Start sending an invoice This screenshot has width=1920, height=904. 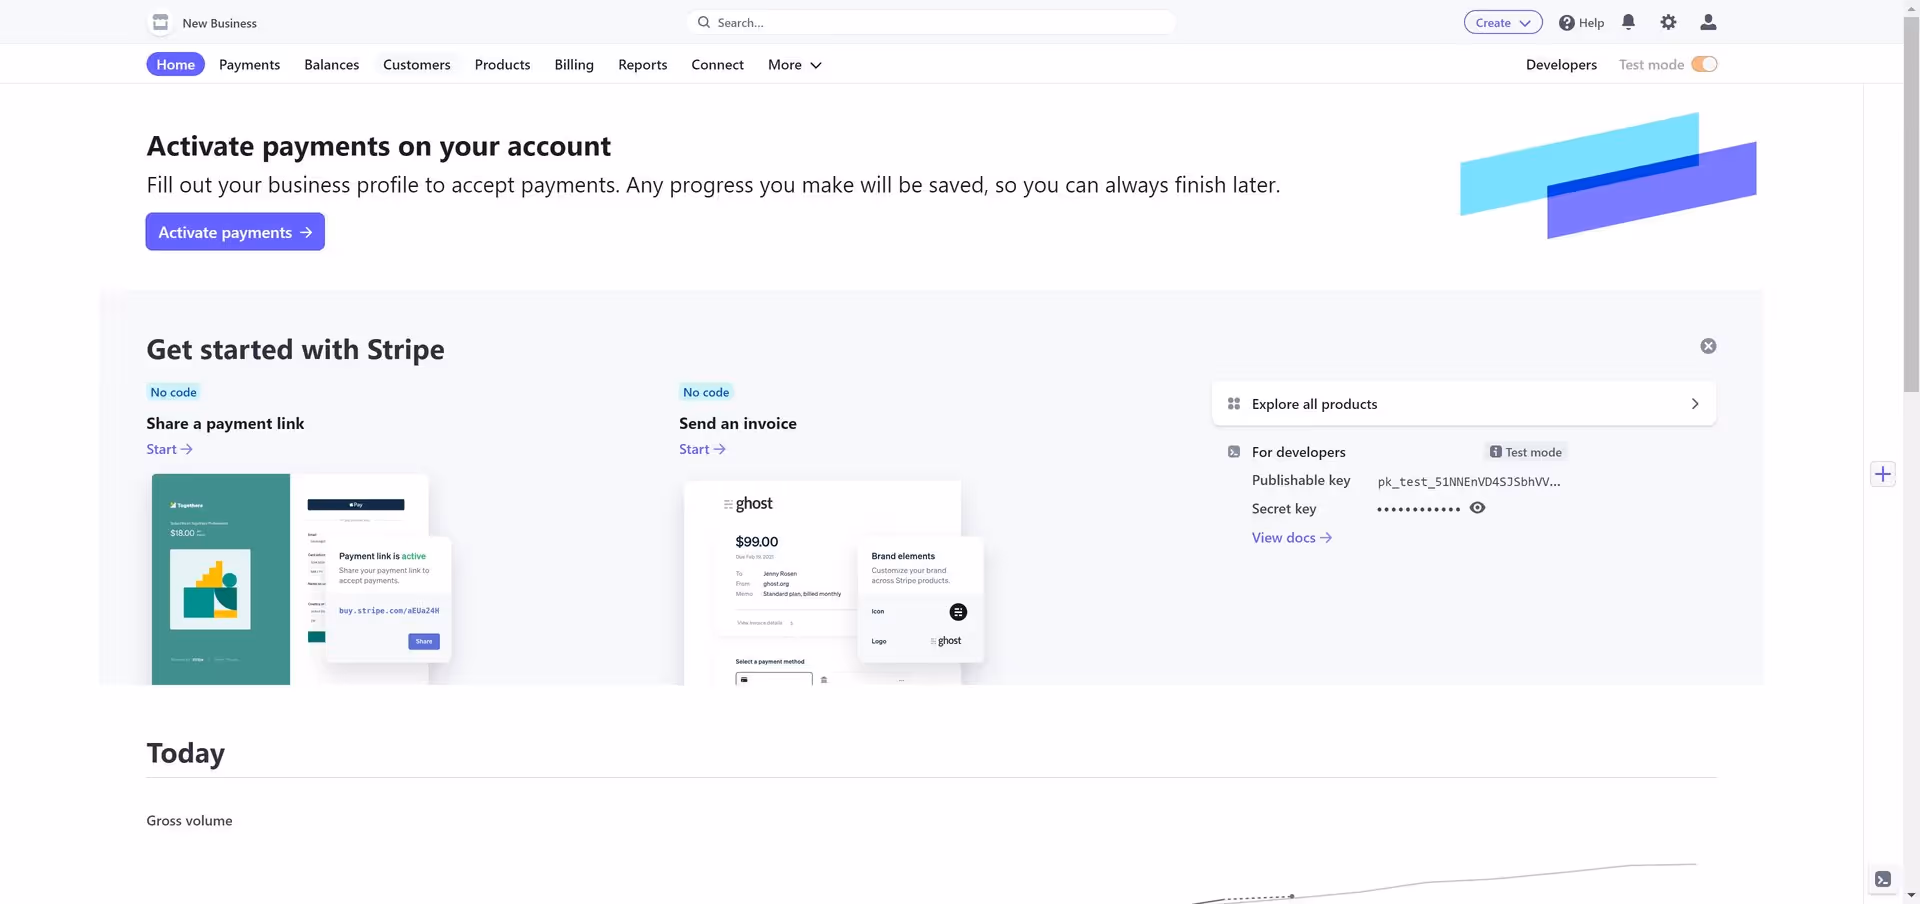point(702,449)
